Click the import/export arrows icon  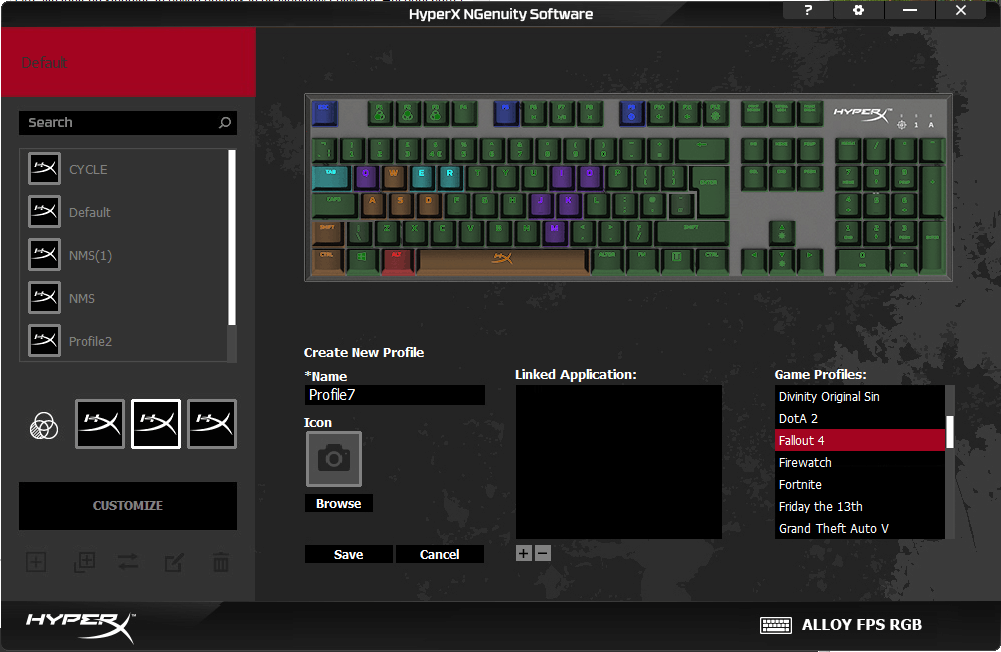point(128,562)
